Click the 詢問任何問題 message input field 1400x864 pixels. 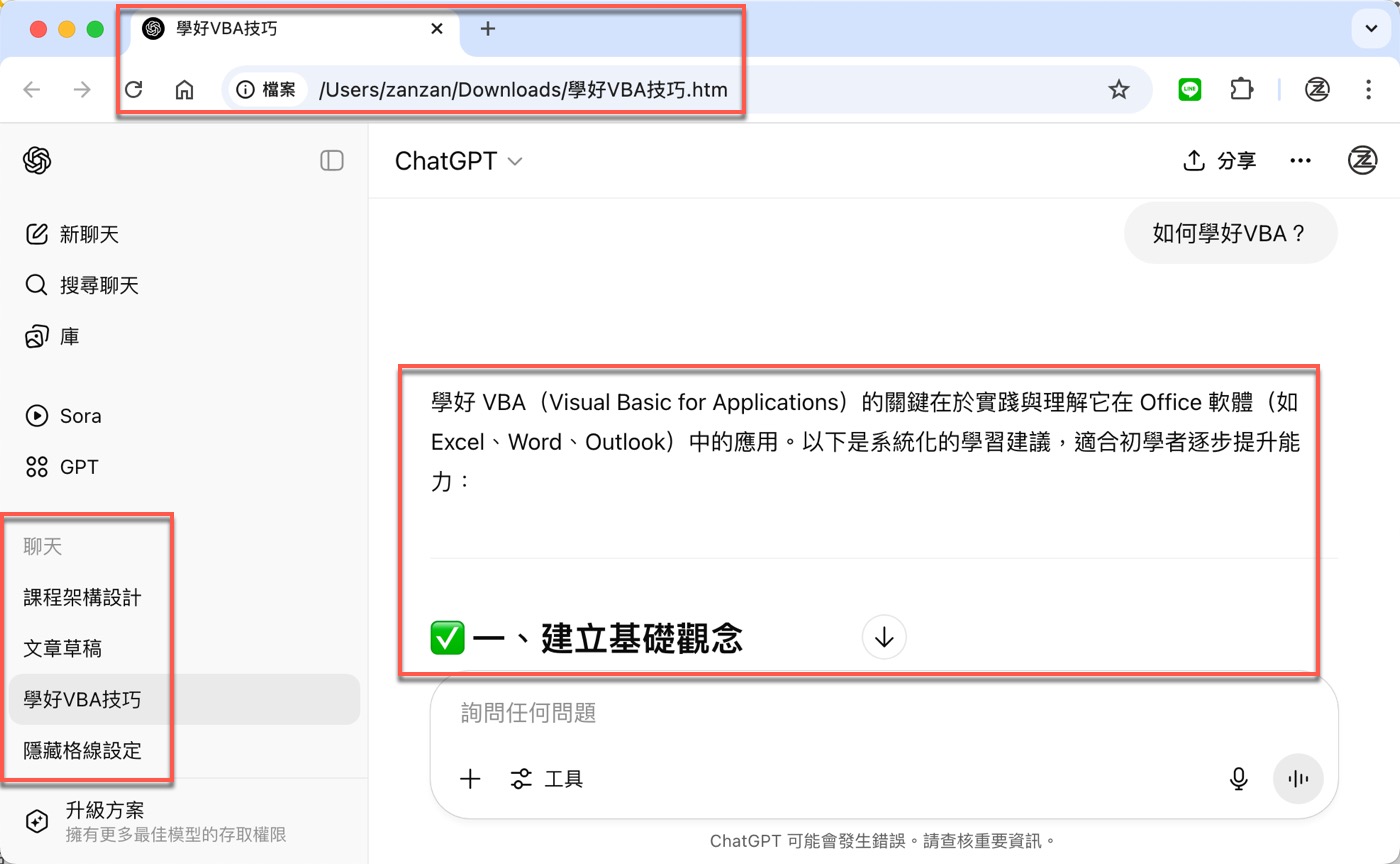[x=884, y=713]
